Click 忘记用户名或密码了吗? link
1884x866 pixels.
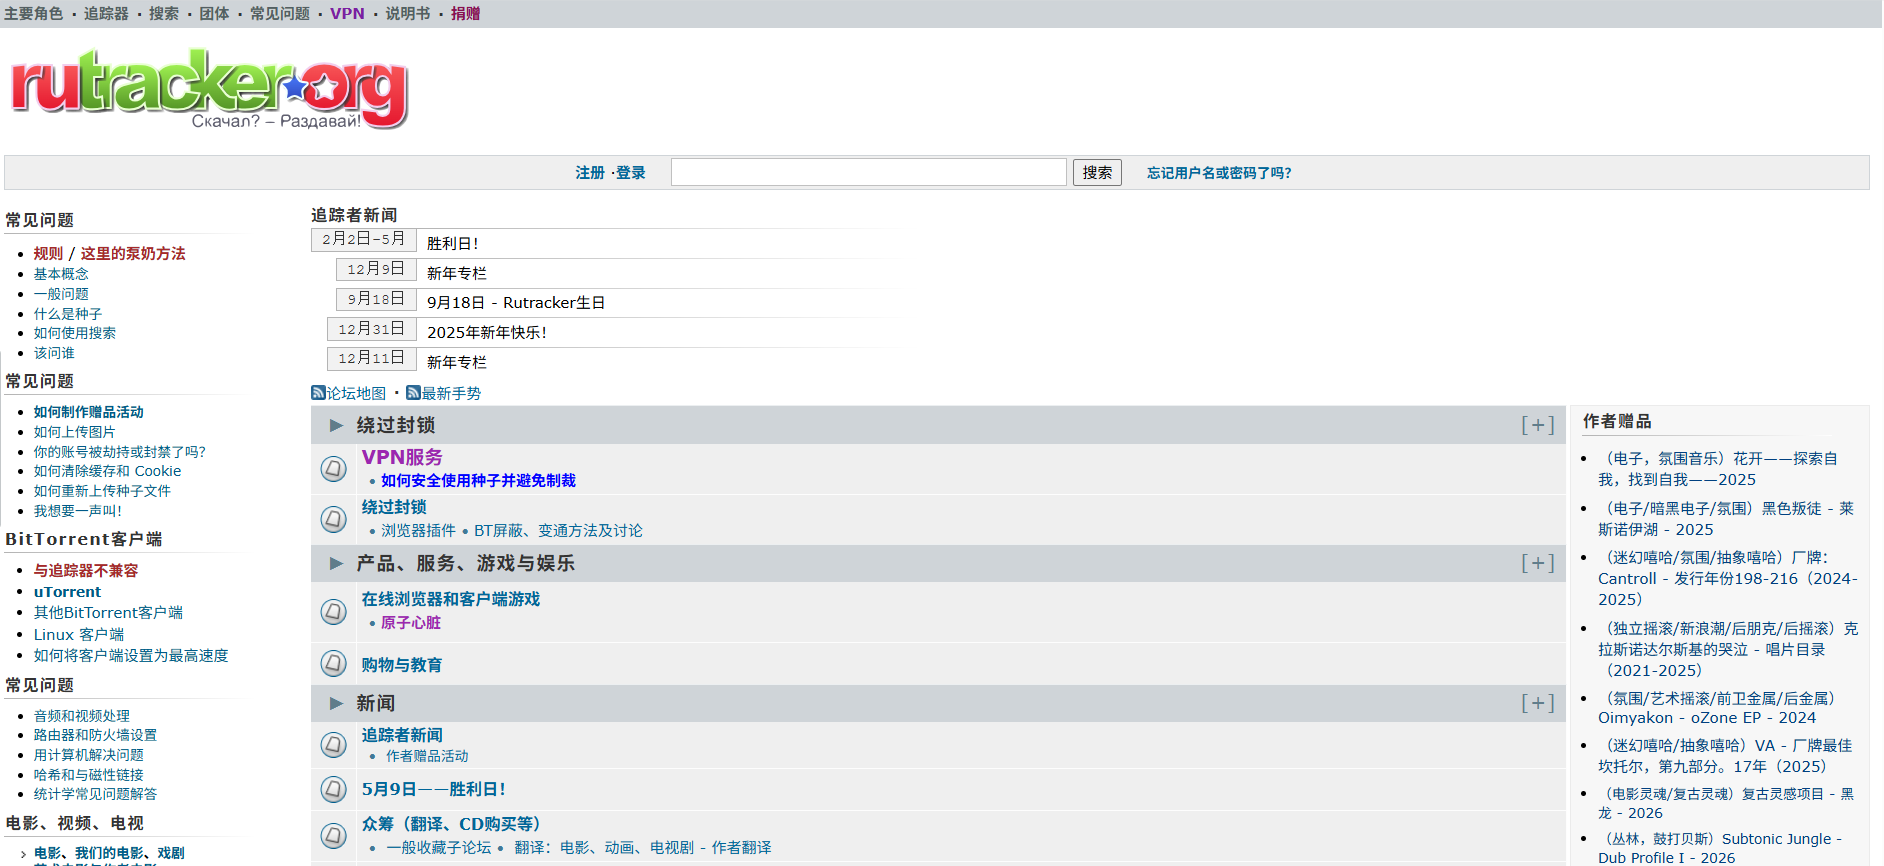pyautogui.click(x=1219, y=173)
